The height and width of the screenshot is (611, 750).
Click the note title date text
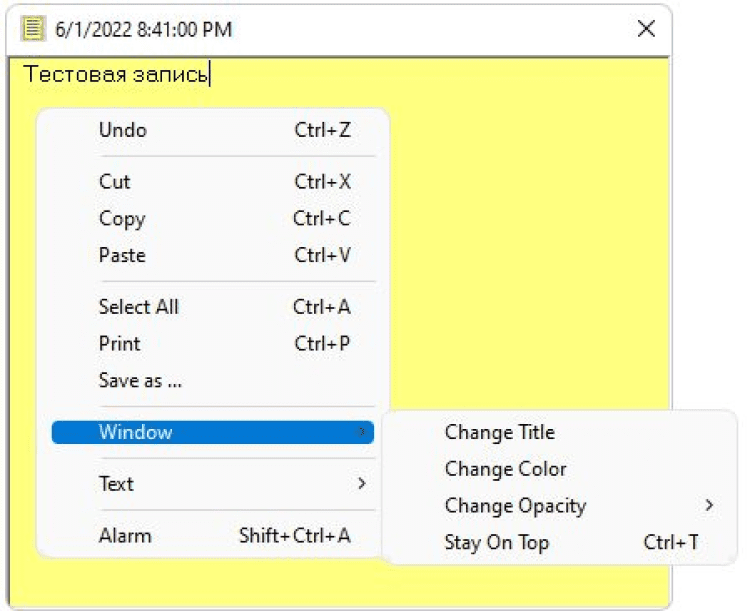pyautogui.click(x=144, y=30)
